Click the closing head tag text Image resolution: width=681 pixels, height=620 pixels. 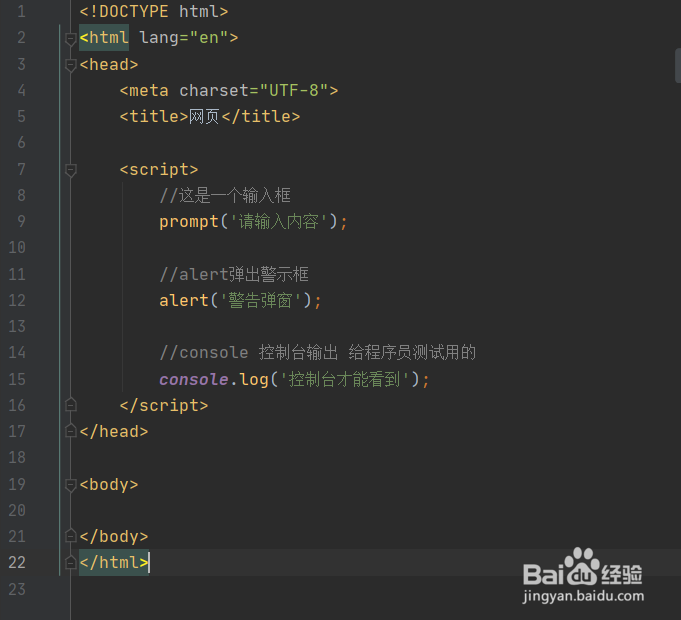[114, 432]
